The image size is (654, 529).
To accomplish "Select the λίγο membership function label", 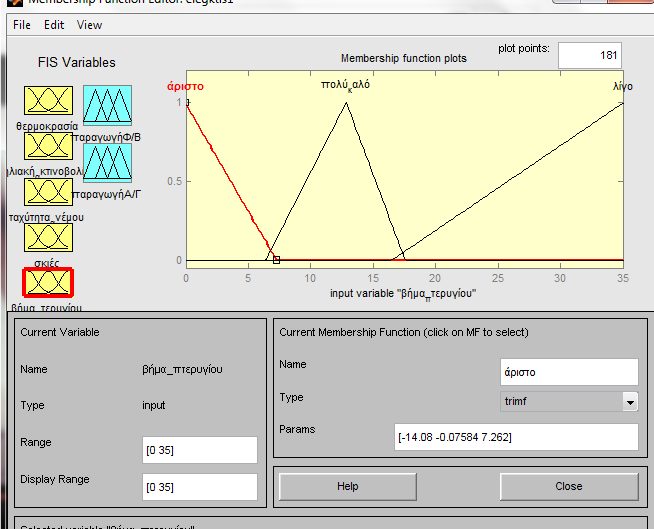I will pos(623,86).
